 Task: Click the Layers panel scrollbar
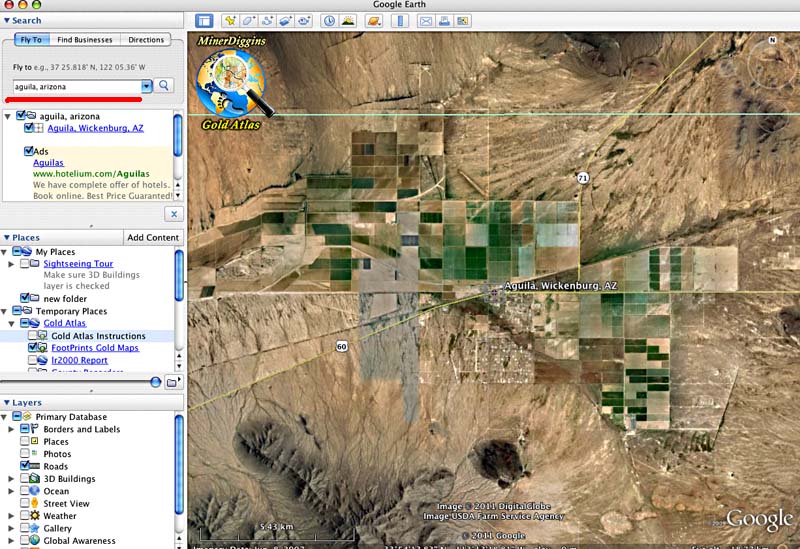point(179,464)
